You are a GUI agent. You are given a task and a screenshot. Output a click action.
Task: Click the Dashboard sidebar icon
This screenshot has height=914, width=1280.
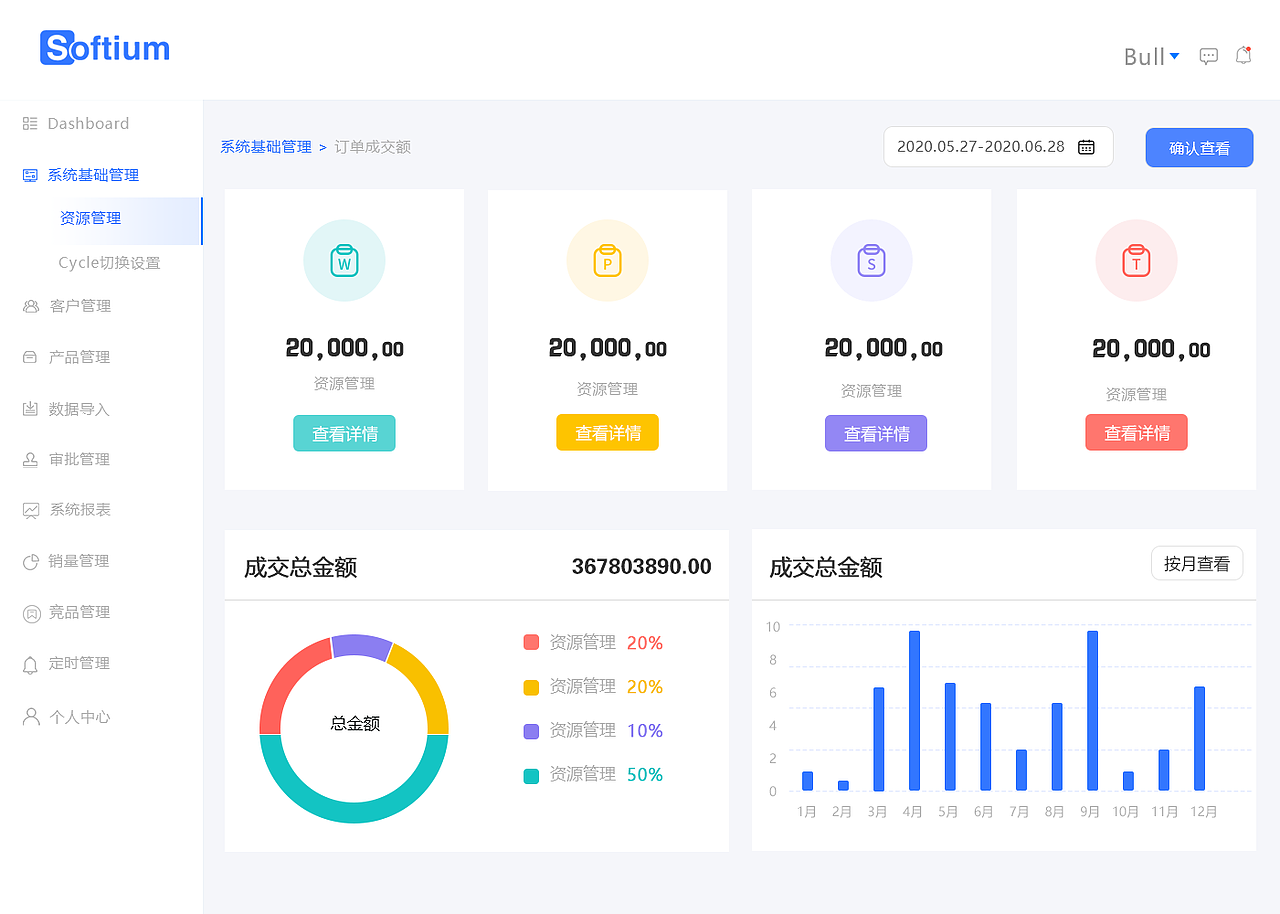coord(30,124)
